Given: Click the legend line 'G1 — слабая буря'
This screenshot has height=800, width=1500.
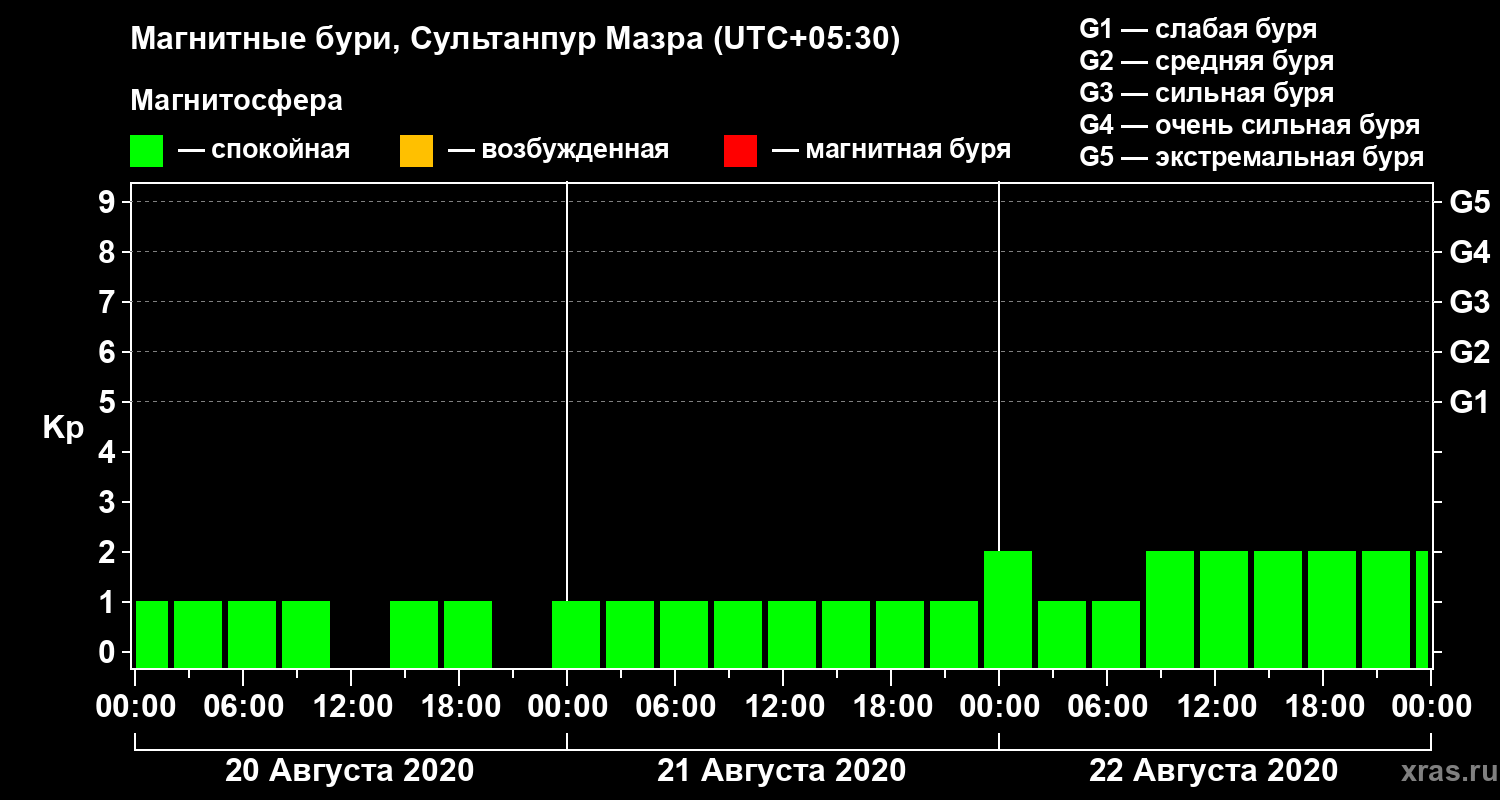Looking at the screenshot, I should click(1198, 29).
